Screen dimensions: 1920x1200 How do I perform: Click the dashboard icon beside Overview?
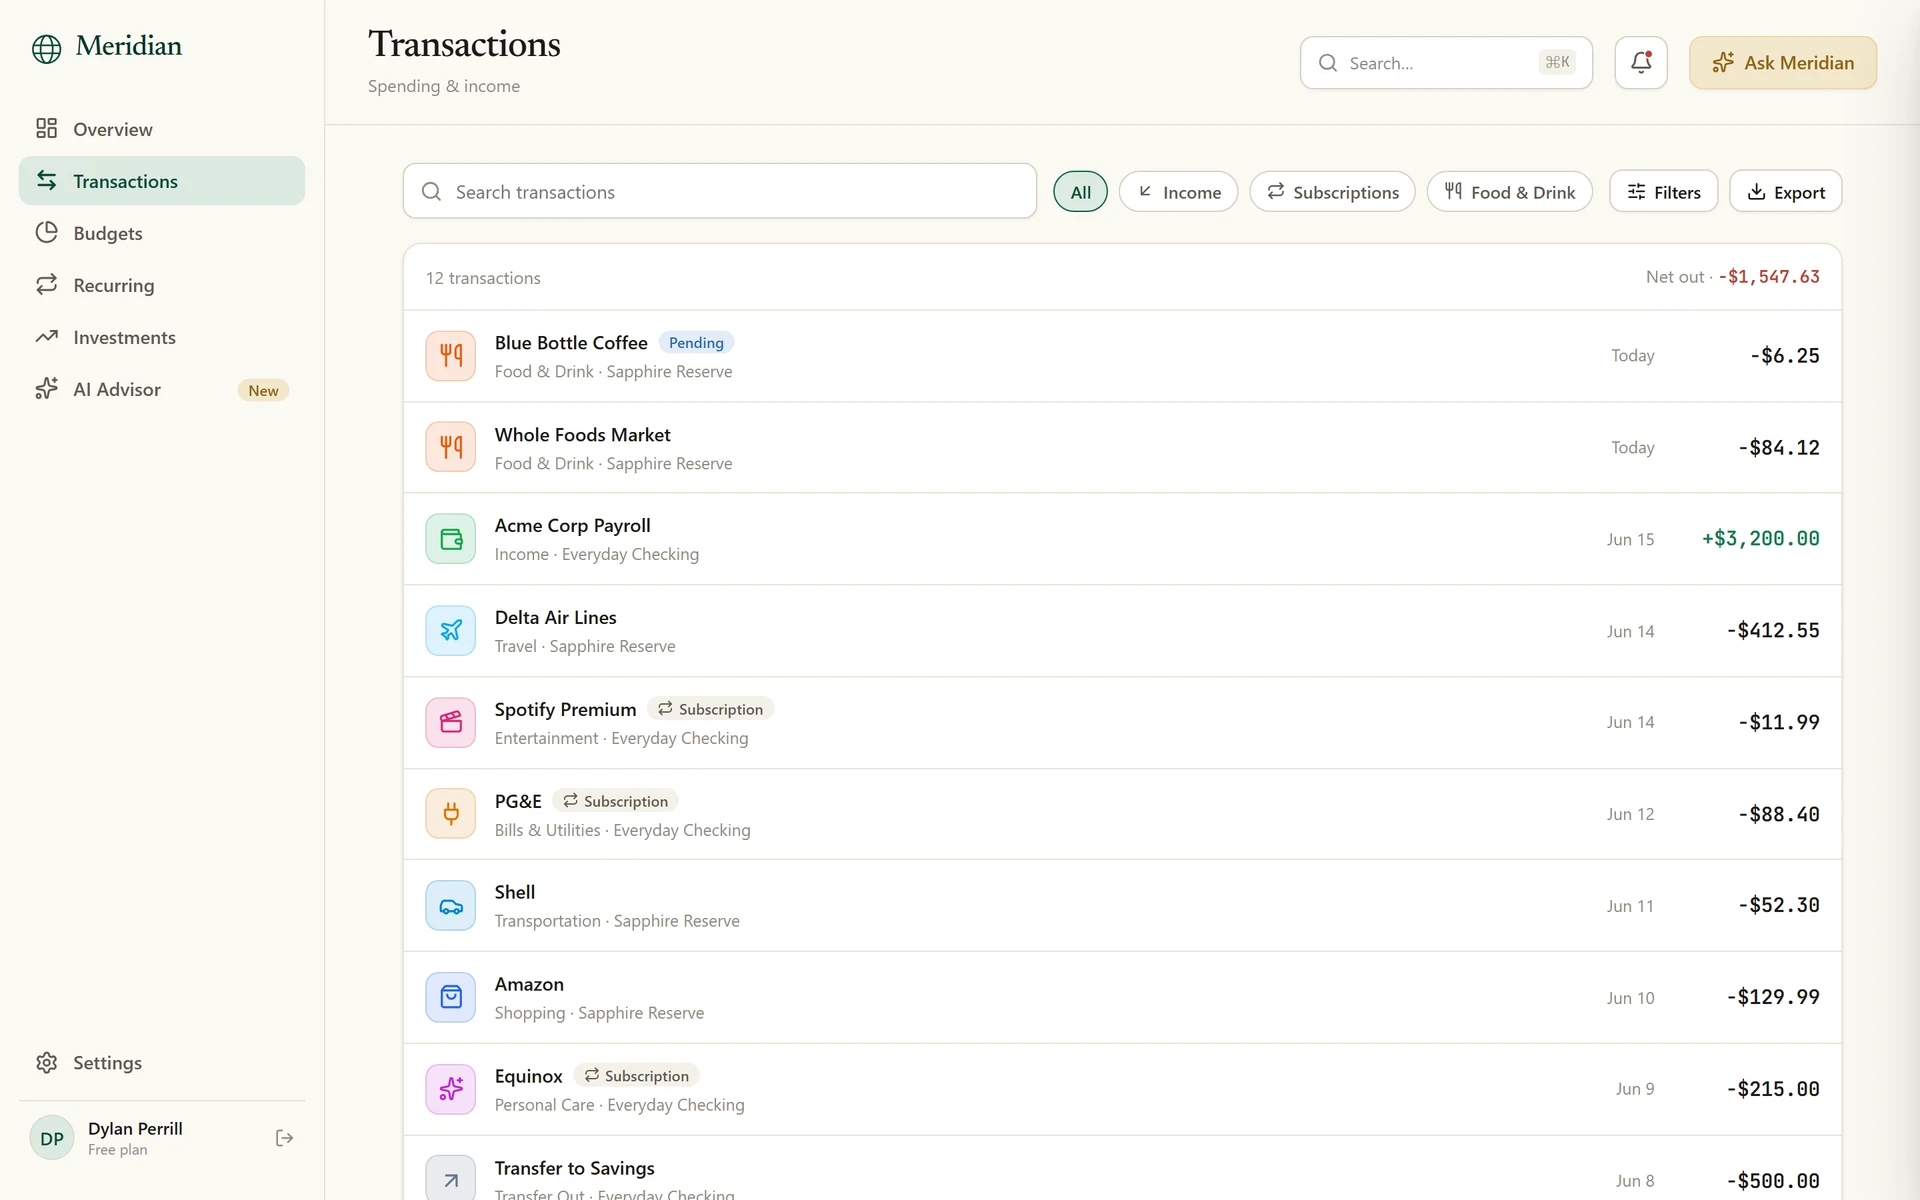point(46,128)
